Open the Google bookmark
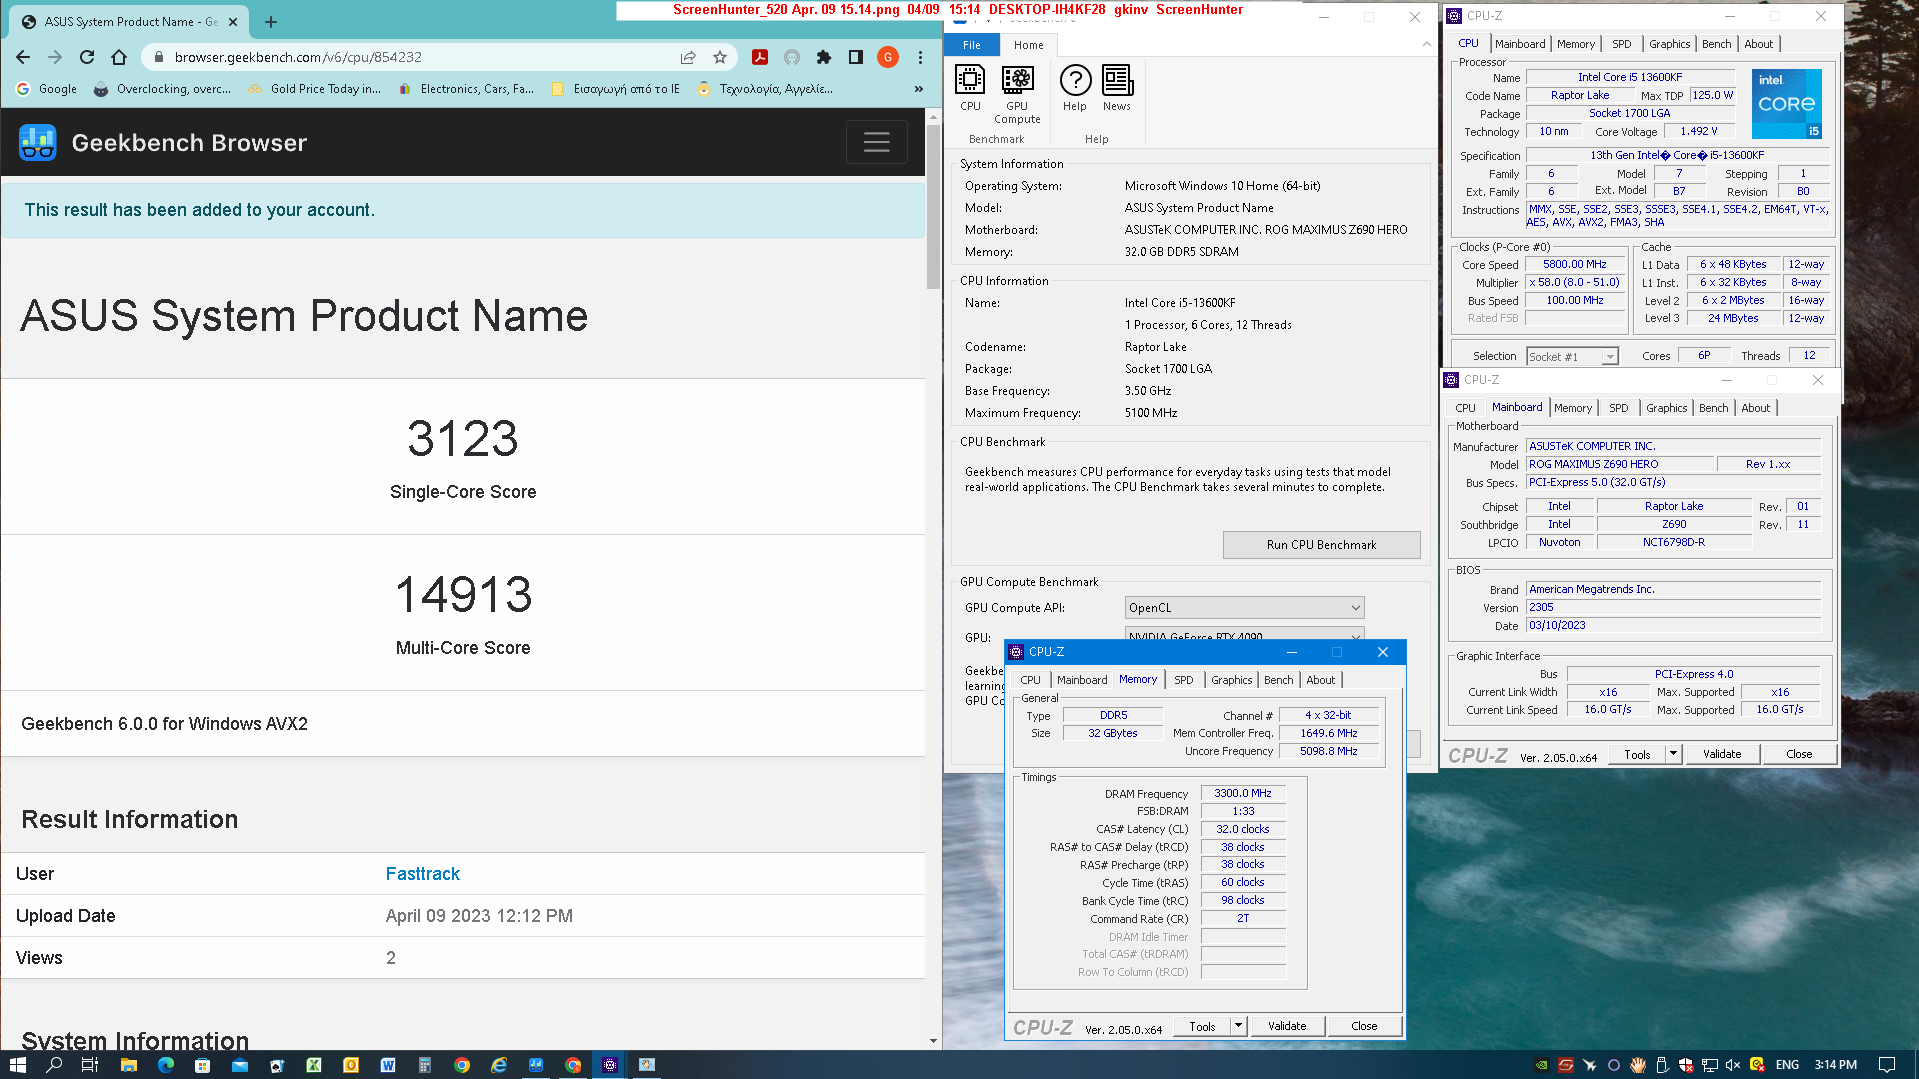Viewport: 1919px width, 1079px height. point(47,89)
